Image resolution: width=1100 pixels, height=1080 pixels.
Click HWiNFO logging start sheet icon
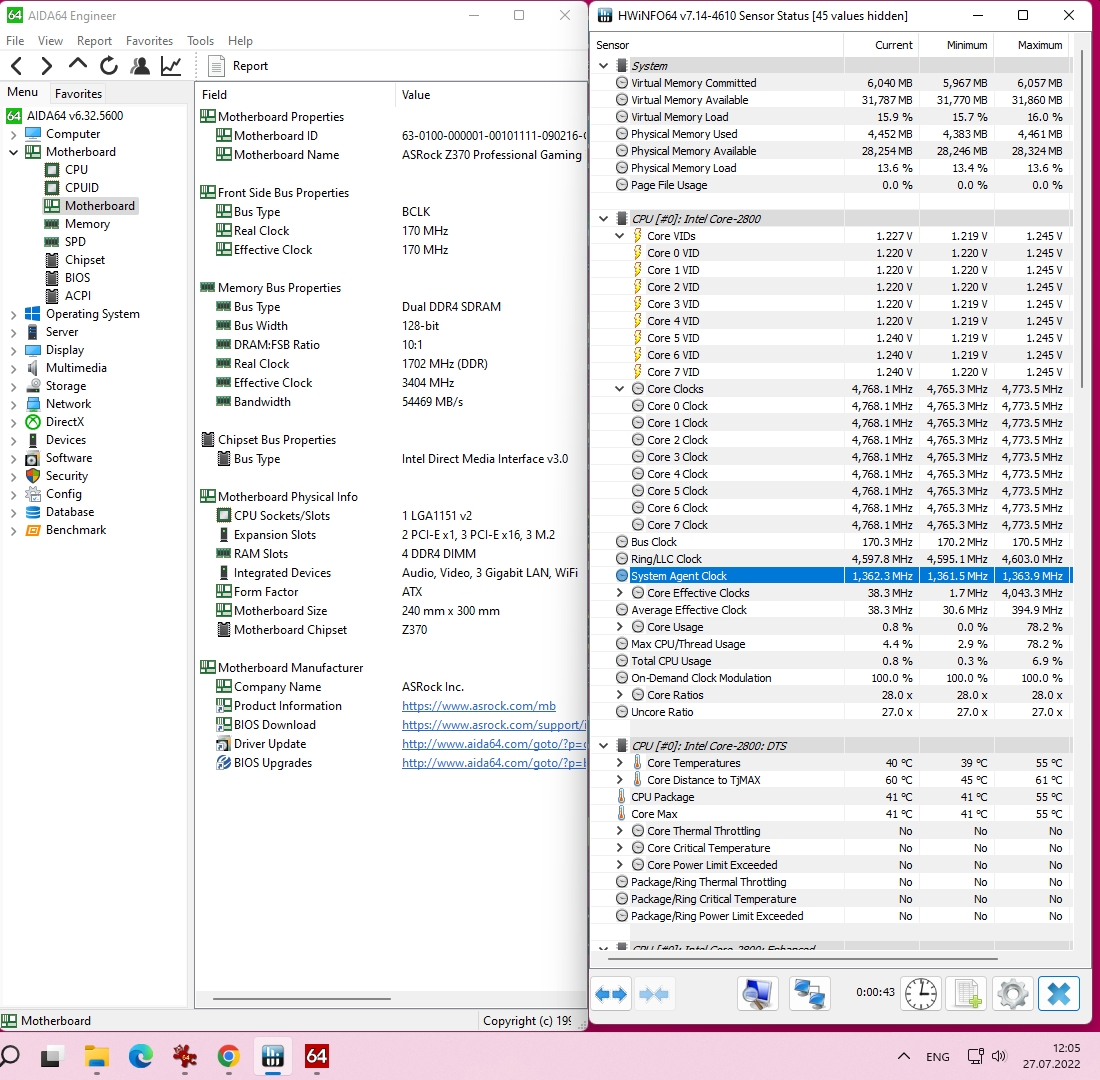967,994
